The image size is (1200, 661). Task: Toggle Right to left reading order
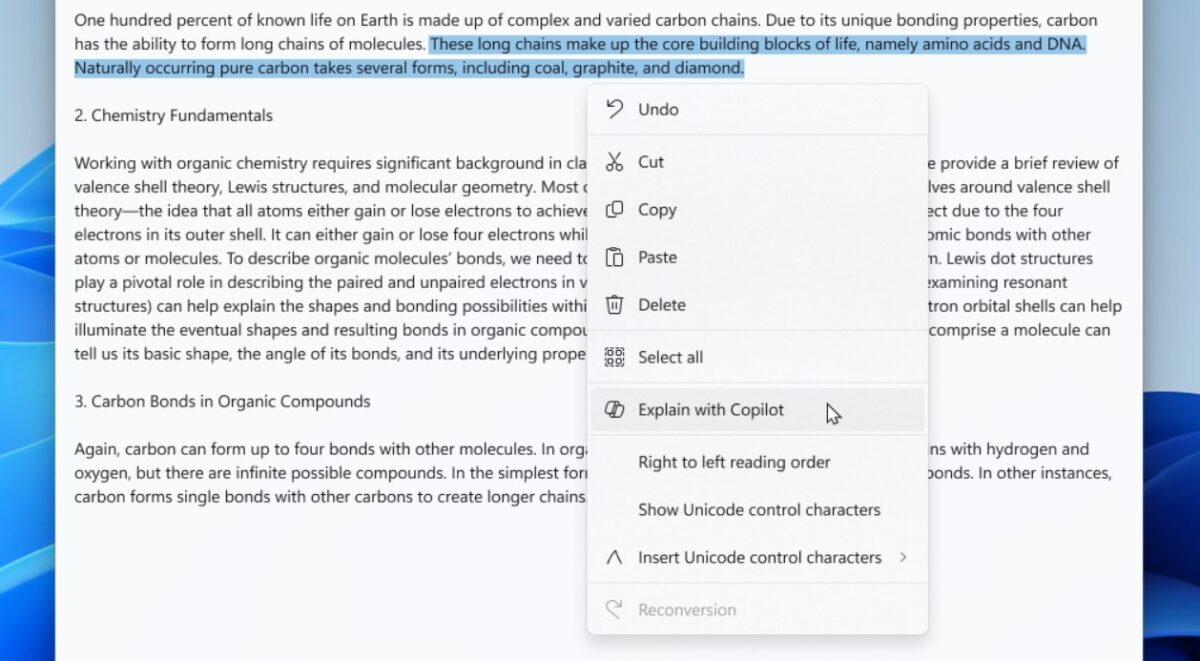(734, 462)
